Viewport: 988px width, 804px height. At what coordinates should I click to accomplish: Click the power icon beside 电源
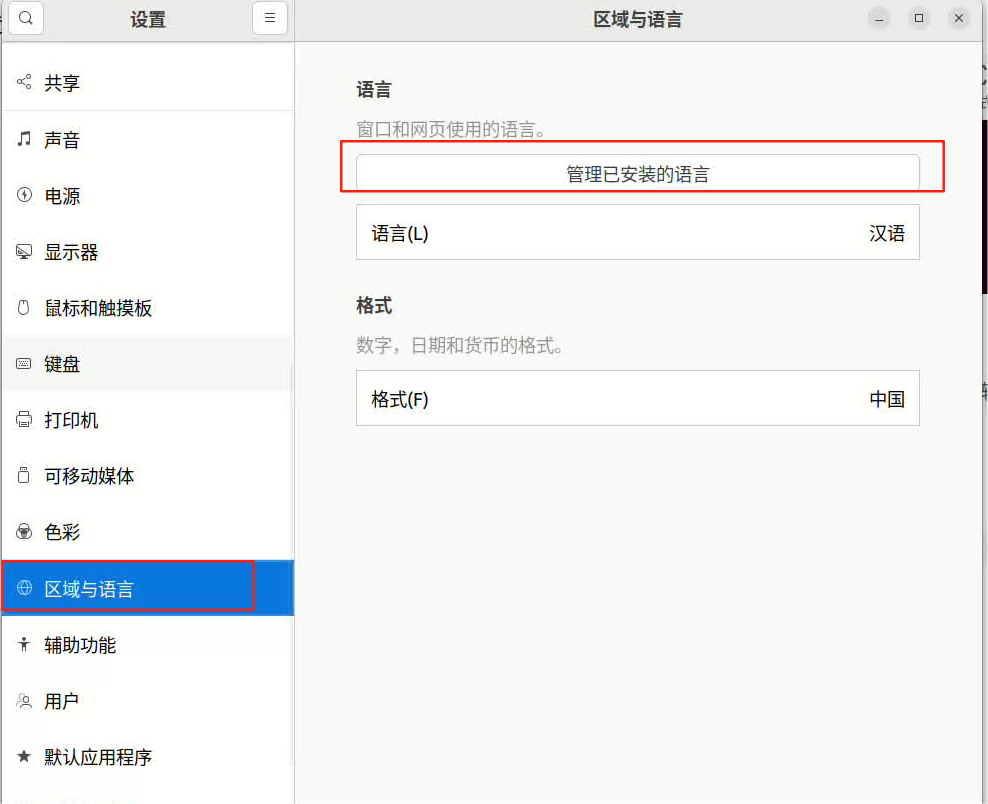click(24, 195)
